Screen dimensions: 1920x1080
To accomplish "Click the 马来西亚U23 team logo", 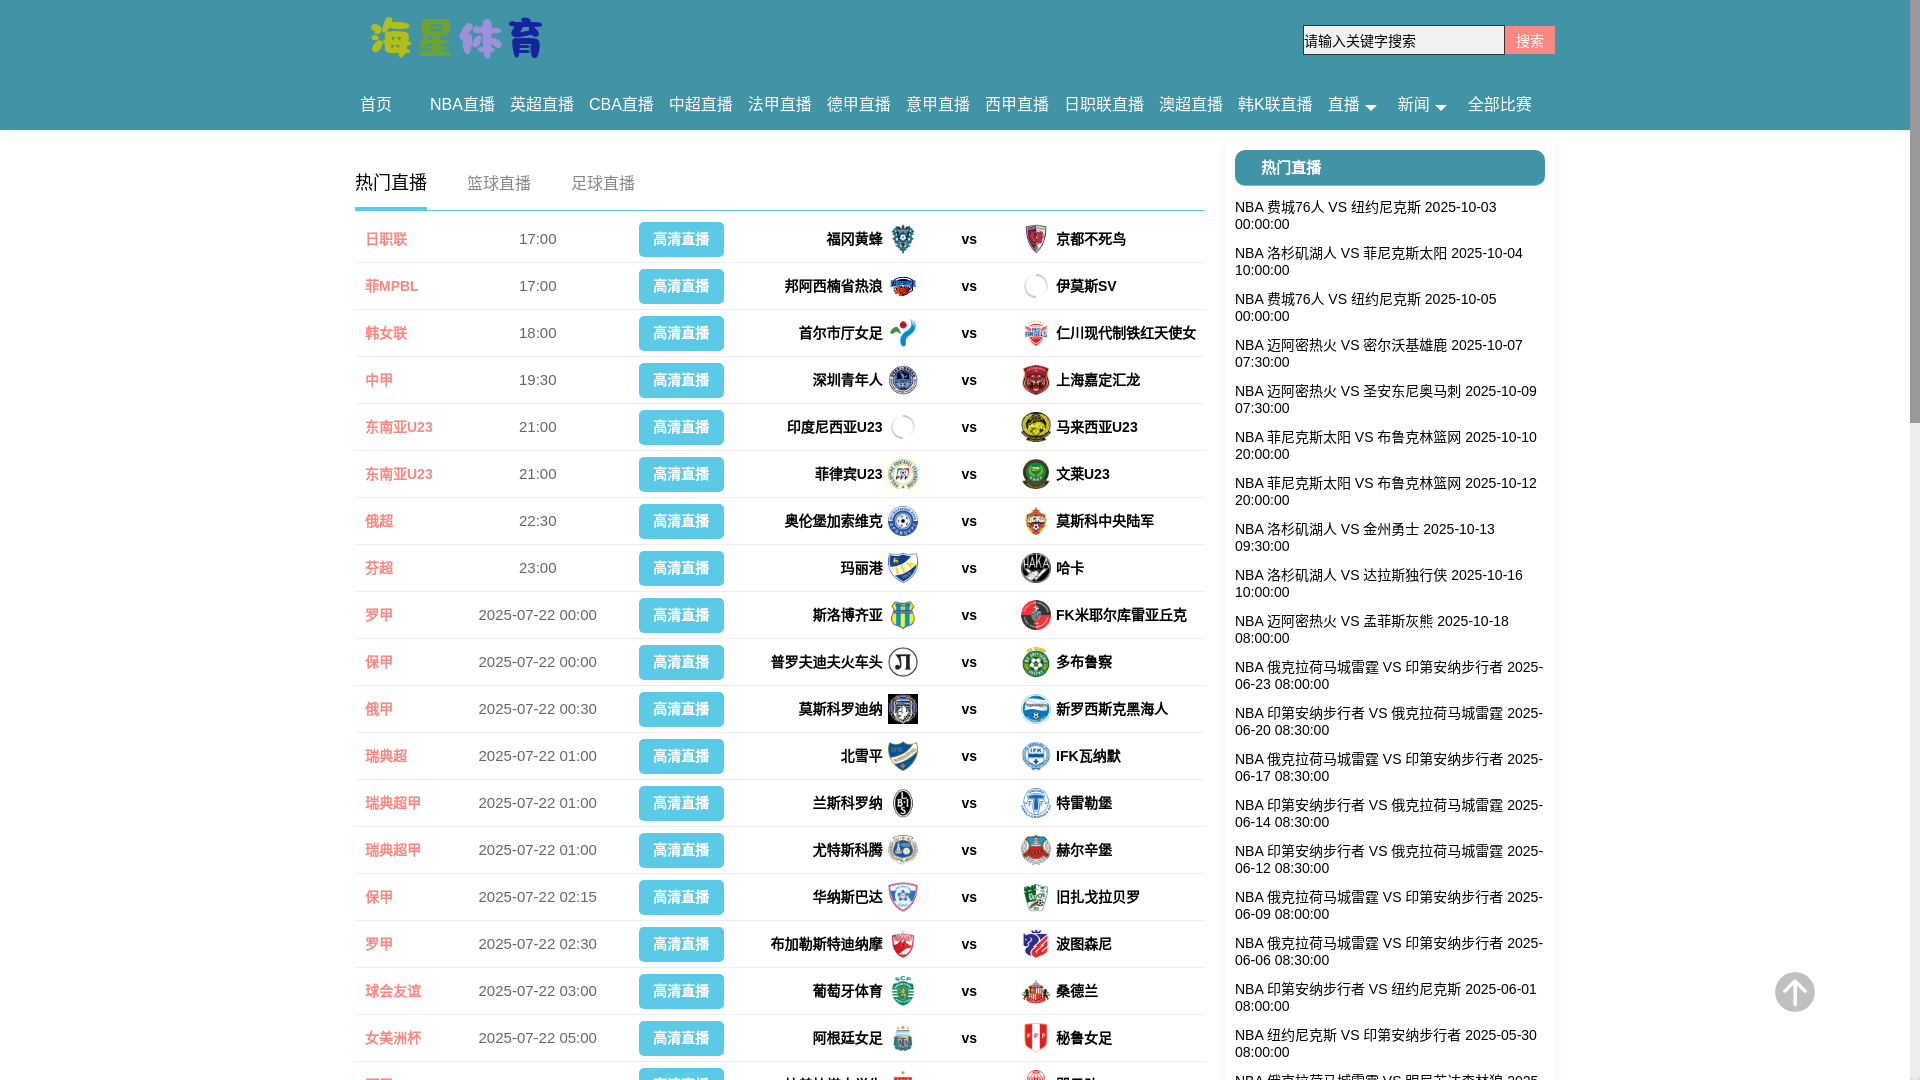I will (x=1036, y=427).
